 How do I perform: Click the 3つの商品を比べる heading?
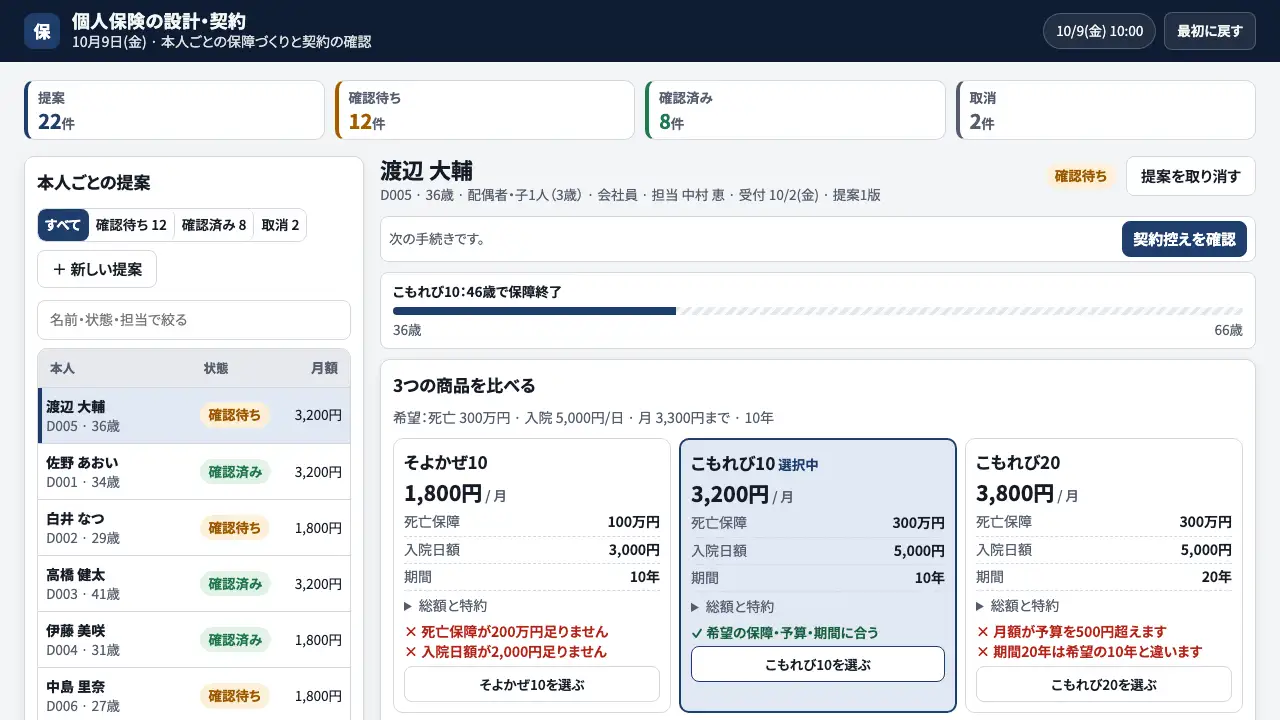(x=464, y=385)
